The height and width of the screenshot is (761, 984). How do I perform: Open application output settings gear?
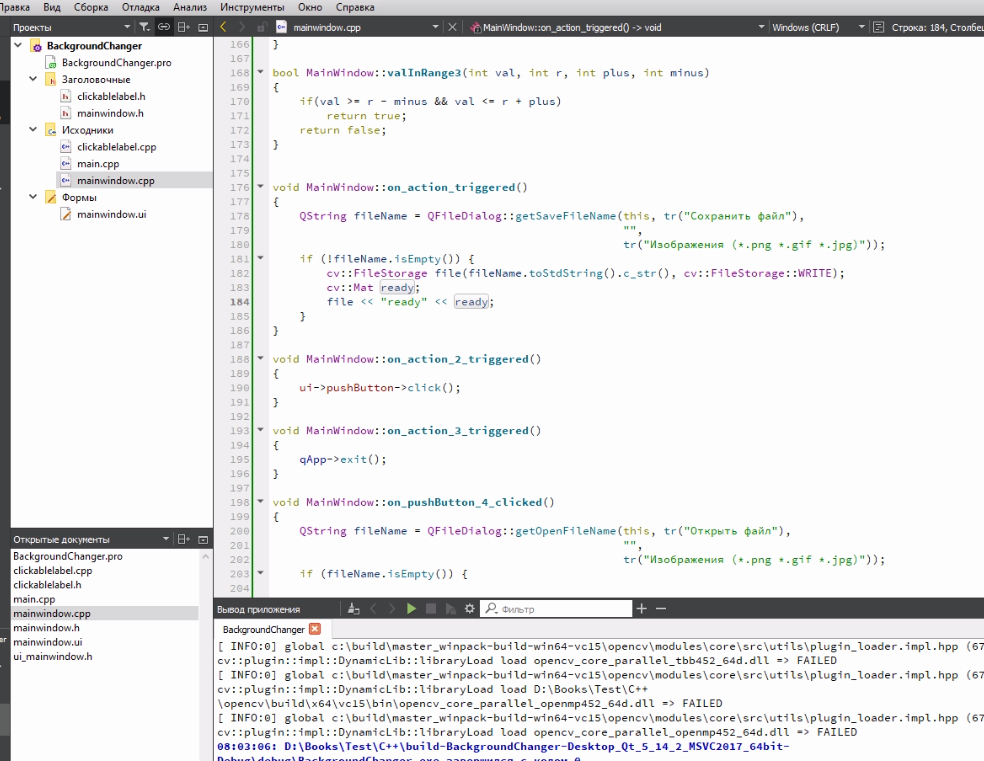click(x=469, y=609)
